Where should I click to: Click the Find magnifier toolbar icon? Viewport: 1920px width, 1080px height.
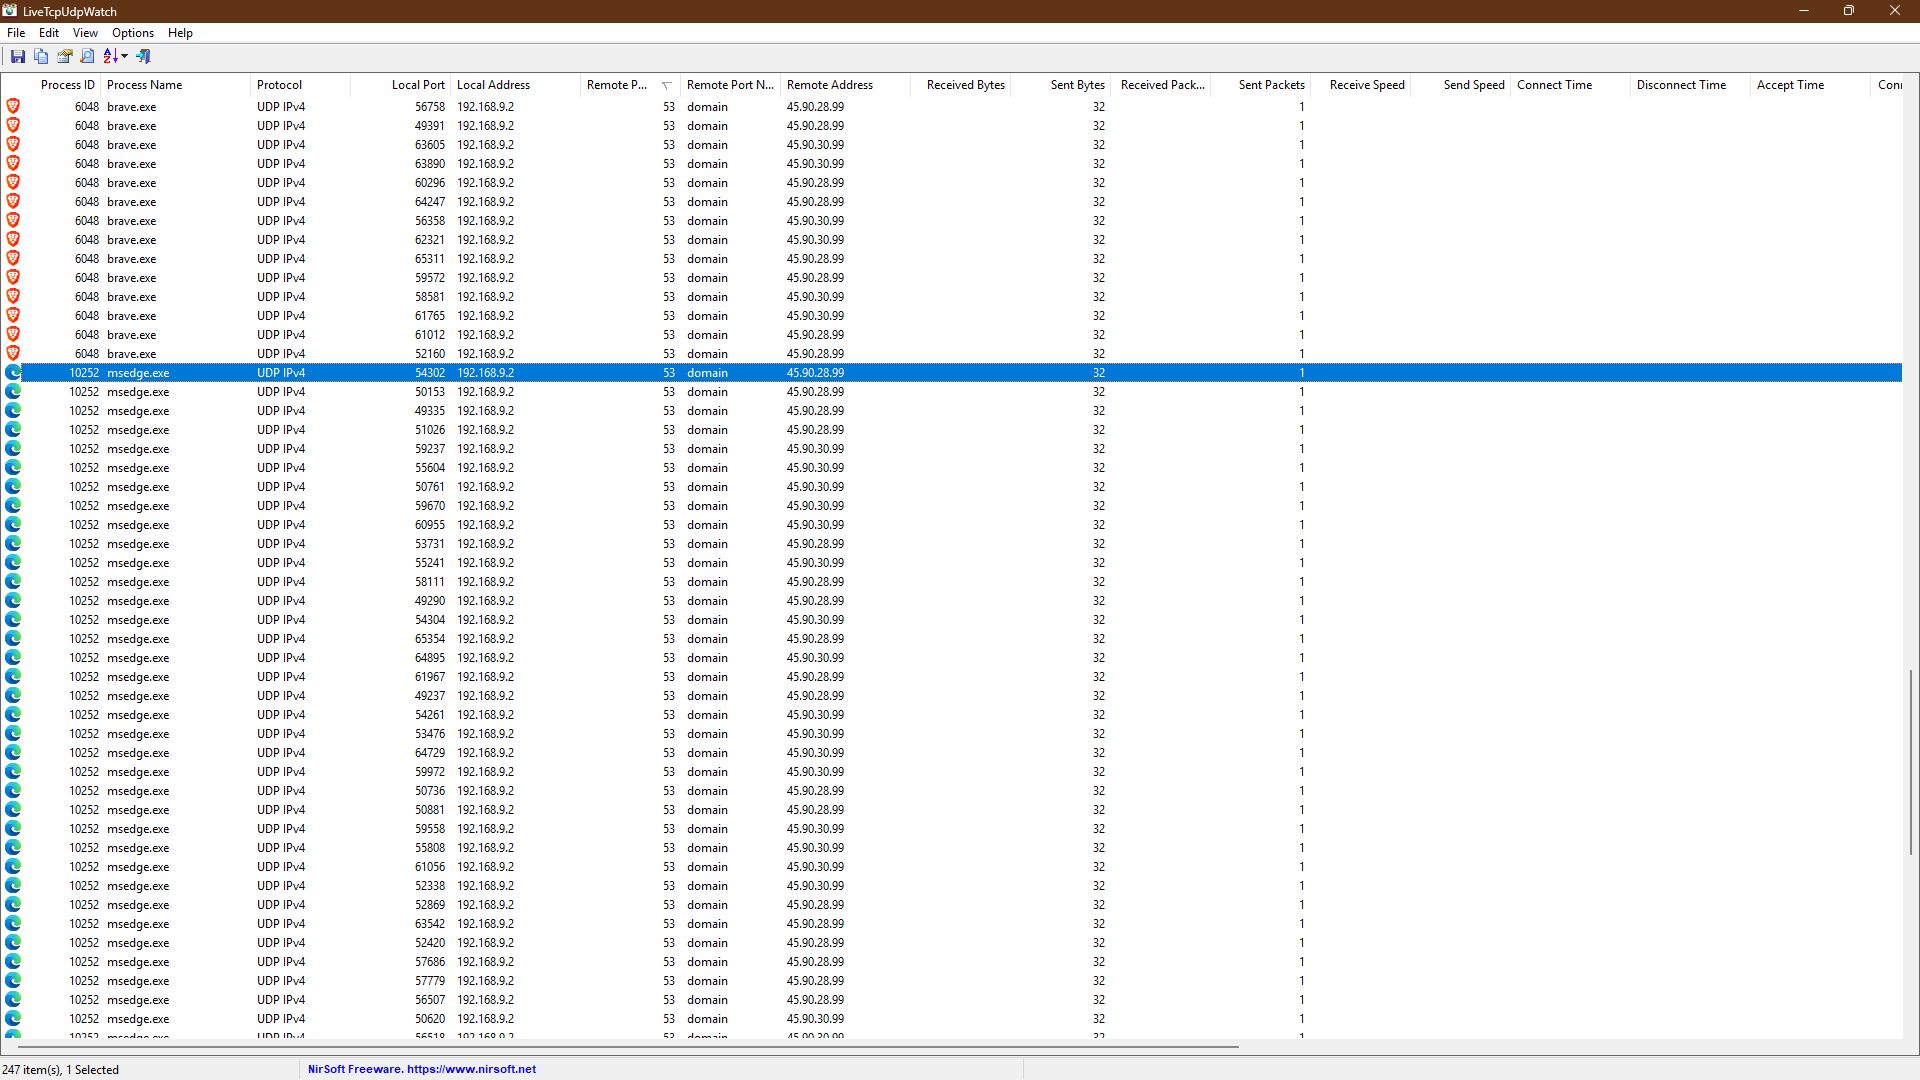[x=88, y=57]
